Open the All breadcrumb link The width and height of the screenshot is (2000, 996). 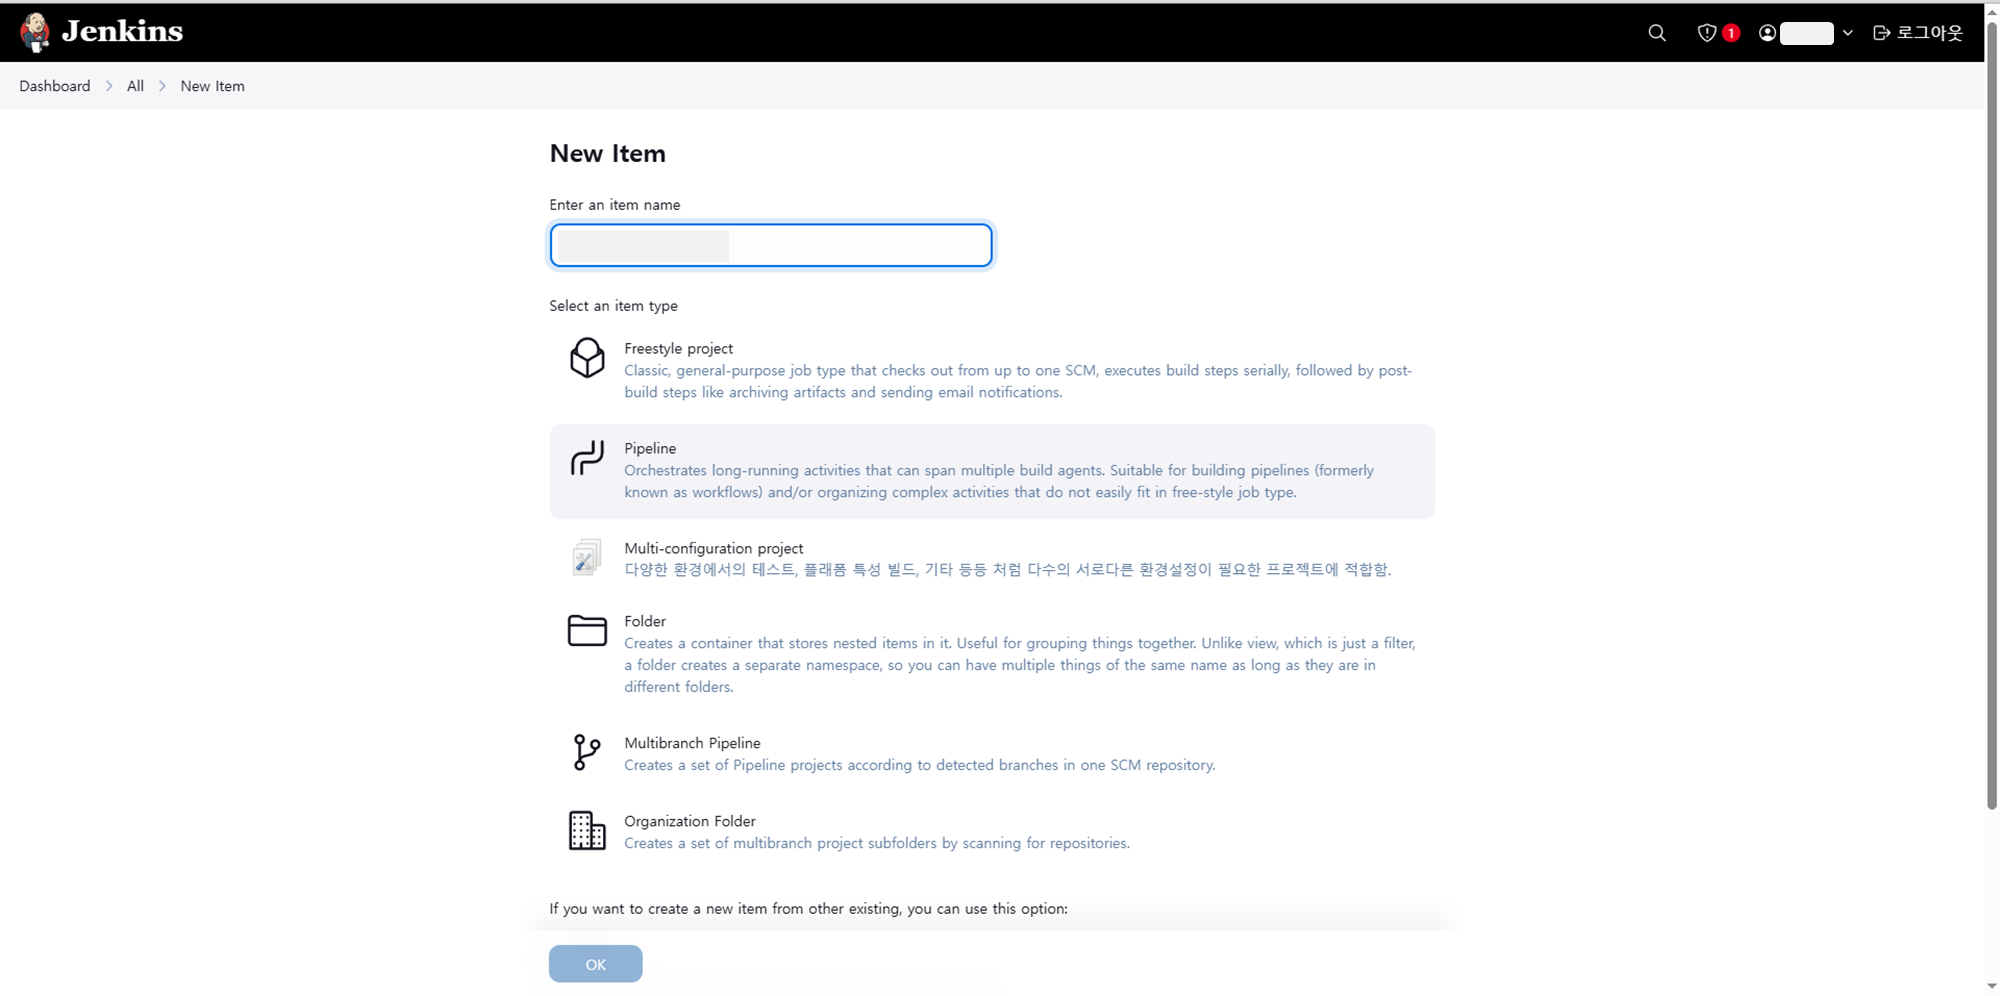point(135,86)
